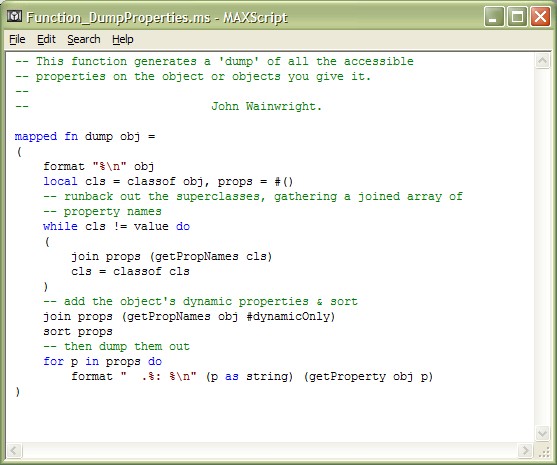Maximize the MAXScript editor window
Image resolution: width=557 pixels, height=465 pixels.
tap(517, 16)
